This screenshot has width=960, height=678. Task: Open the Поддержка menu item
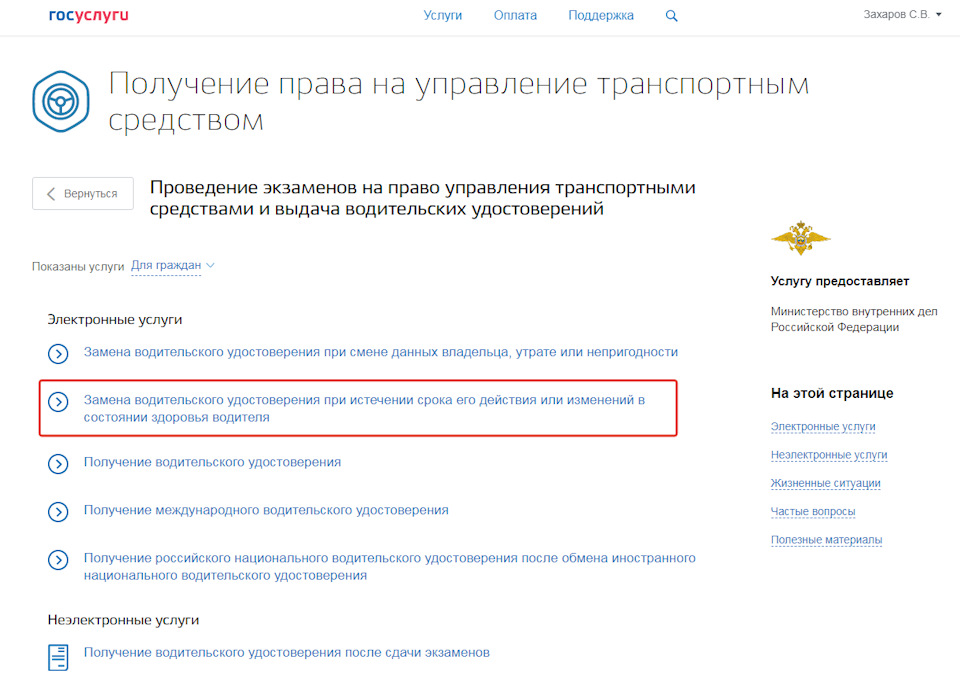[x=601, y=15]
